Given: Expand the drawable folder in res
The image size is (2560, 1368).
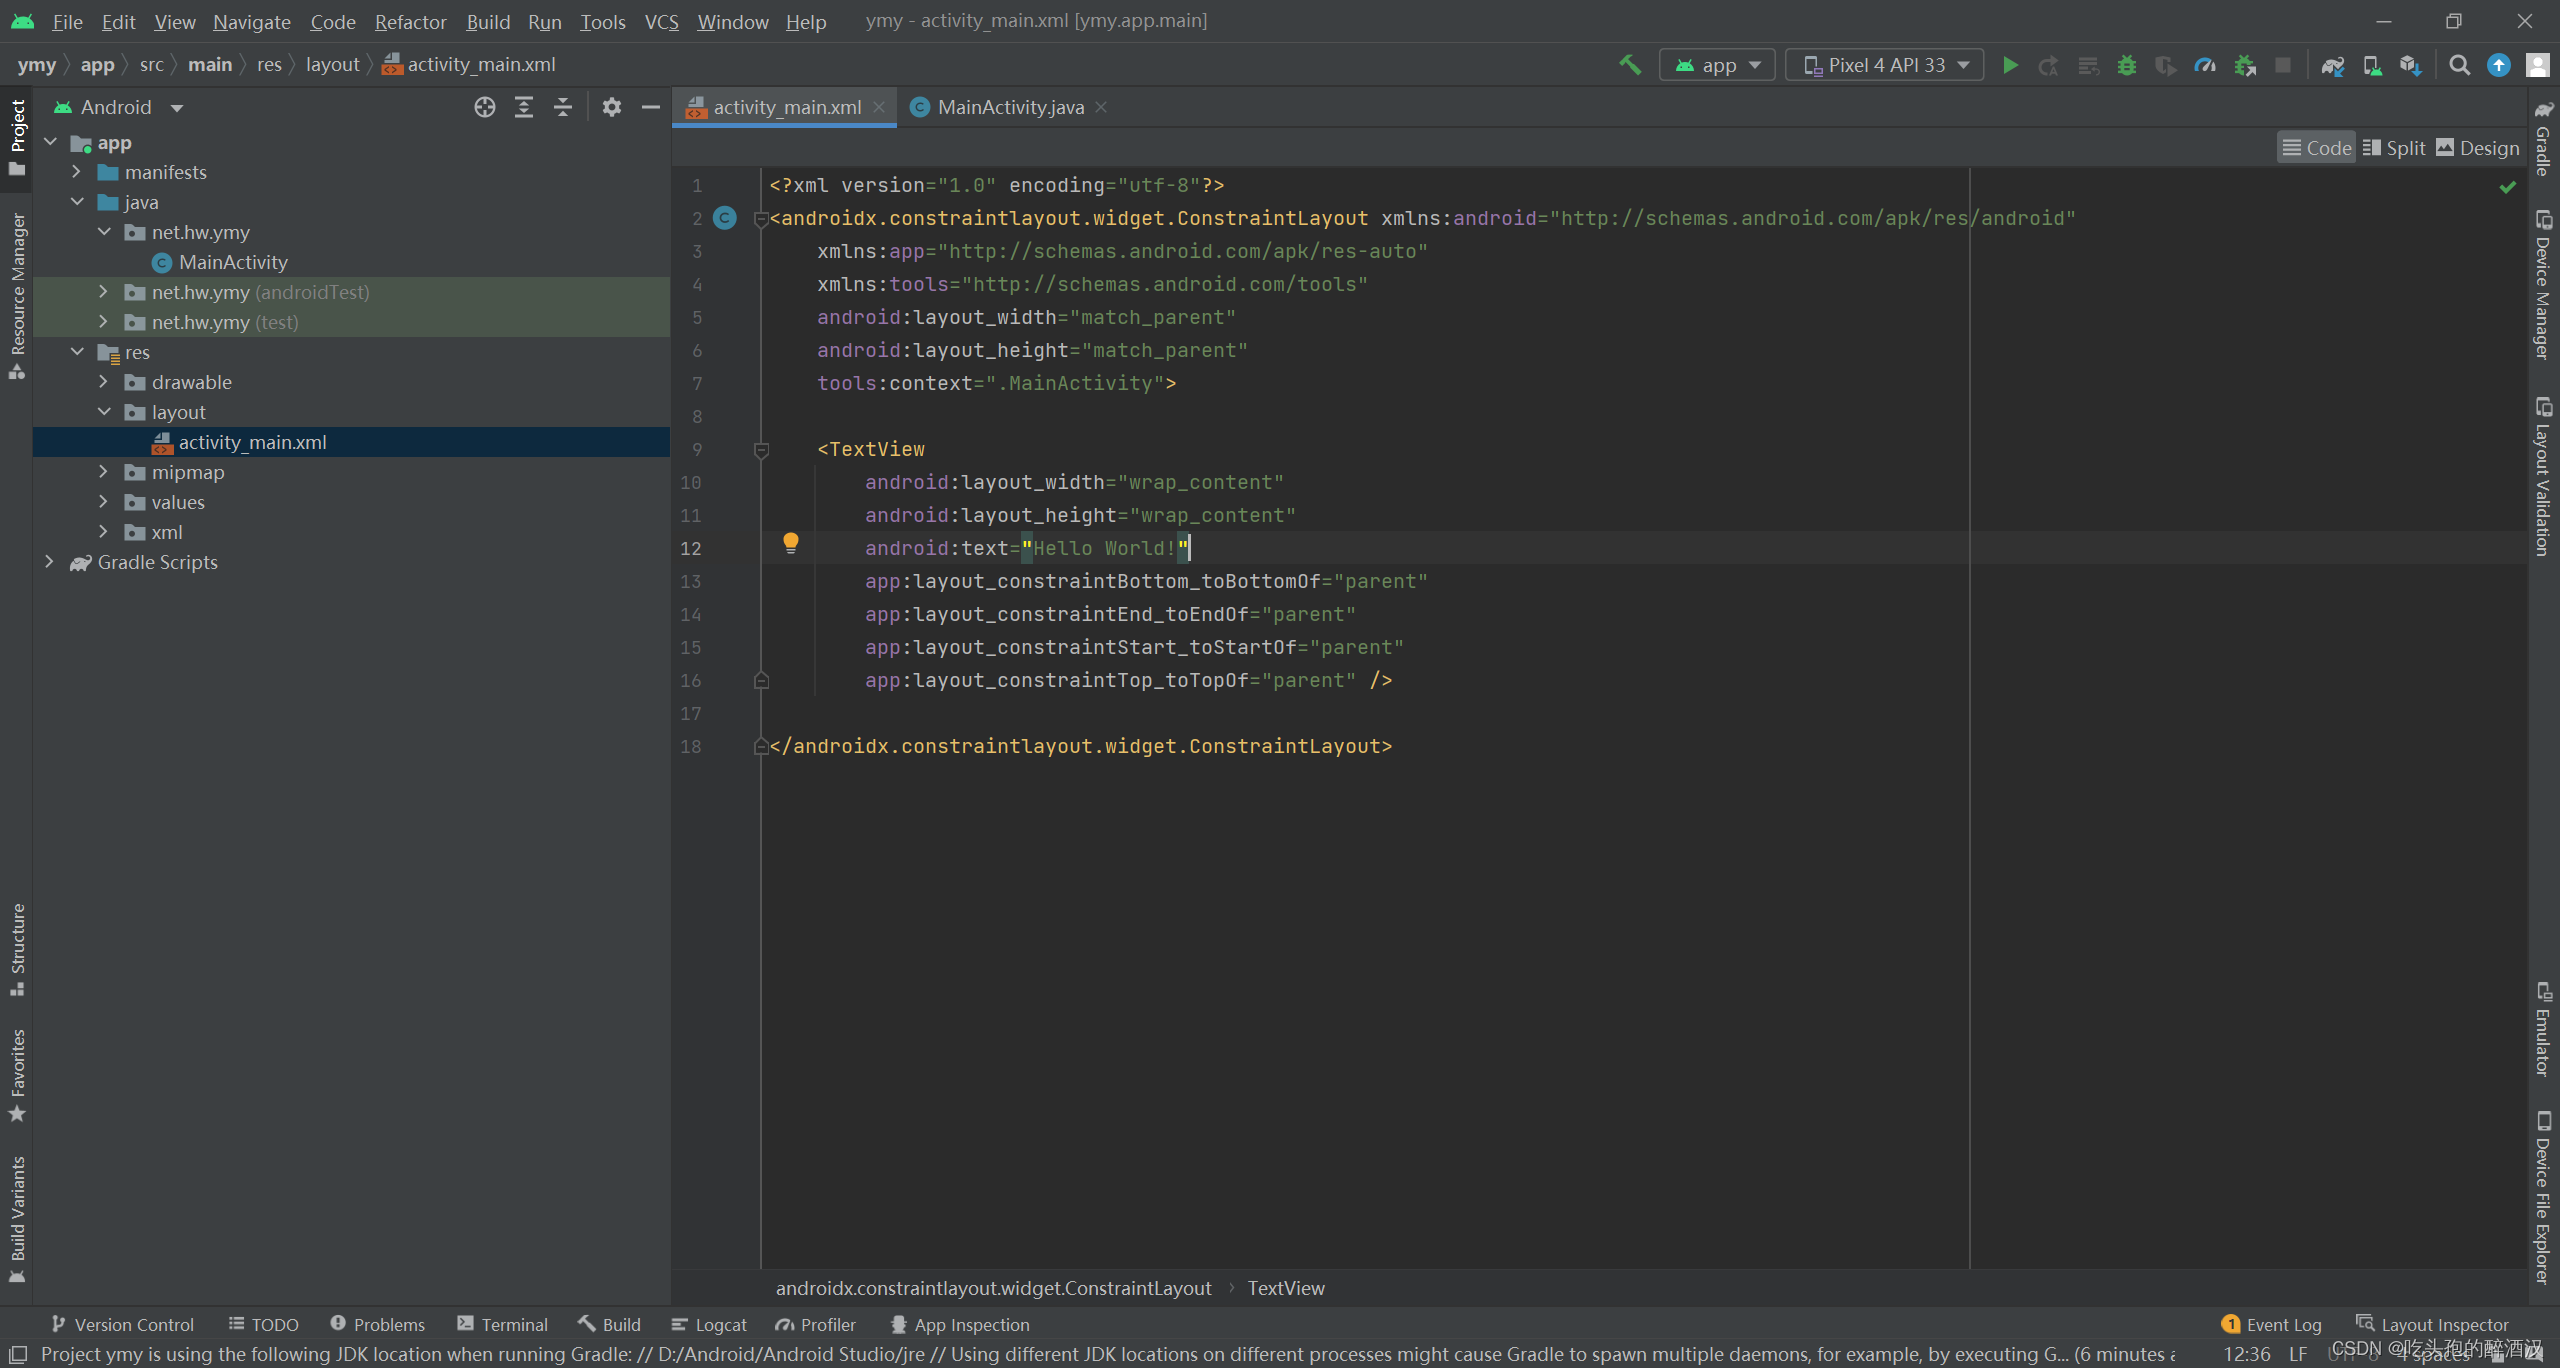Looking at the screenshot, I should [103, 382].
